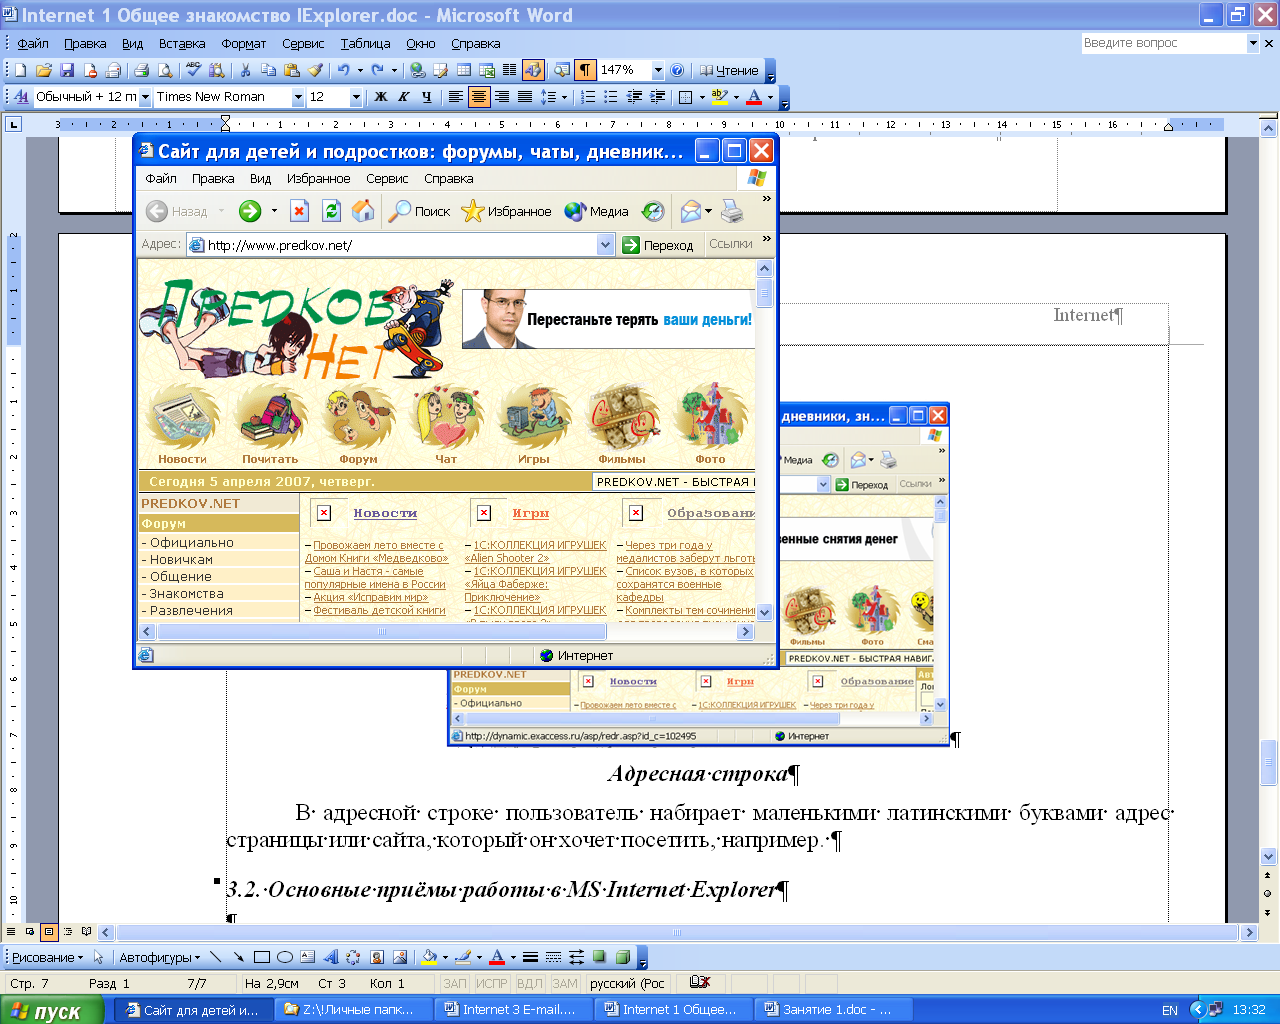Image resolution: width=1280 pixels, height=1024 pixels.
Task: Toggle italic formatting (К)
Action: click(403, 97)
